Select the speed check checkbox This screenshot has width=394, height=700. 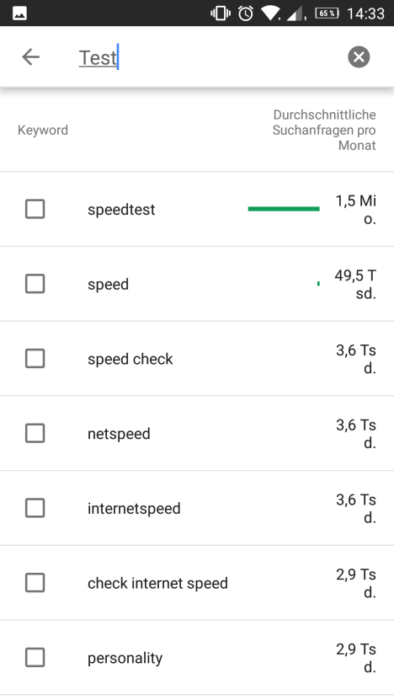(x=35, y=358)
